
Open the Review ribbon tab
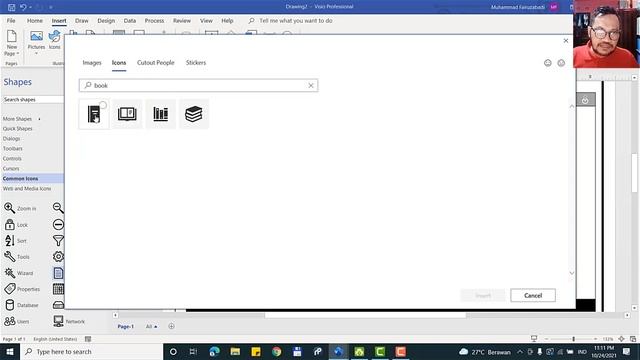[x=182, y=20]
